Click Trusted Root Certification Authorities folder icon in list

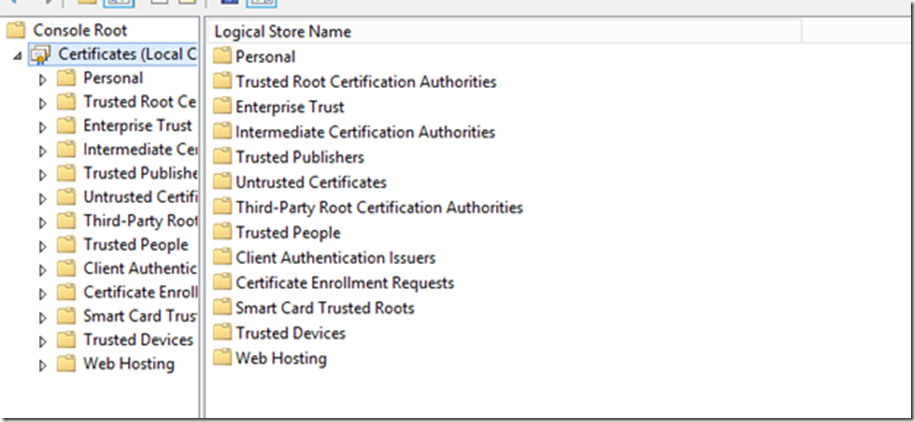pos(222,81)
